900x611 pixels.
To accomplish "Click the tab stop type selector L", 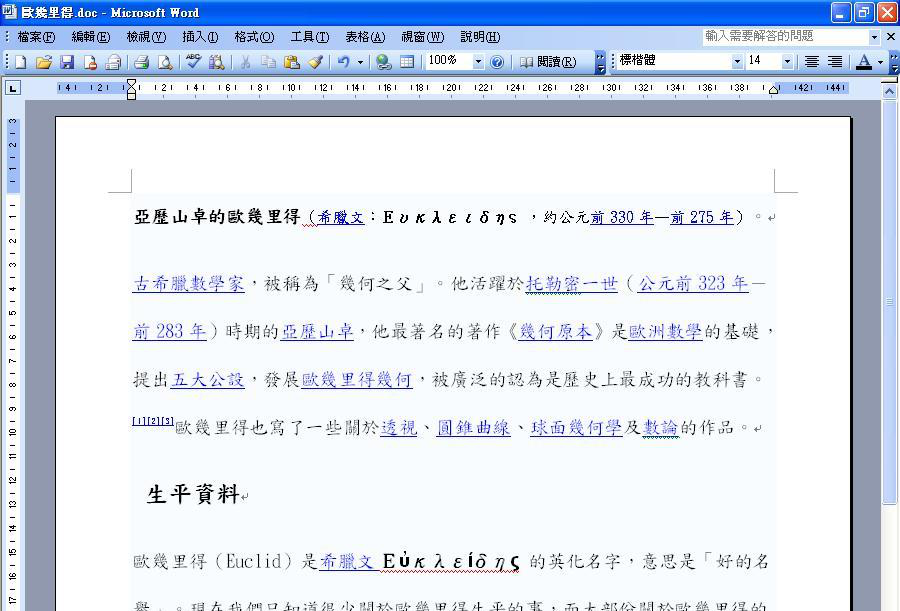I will (12, 87).
